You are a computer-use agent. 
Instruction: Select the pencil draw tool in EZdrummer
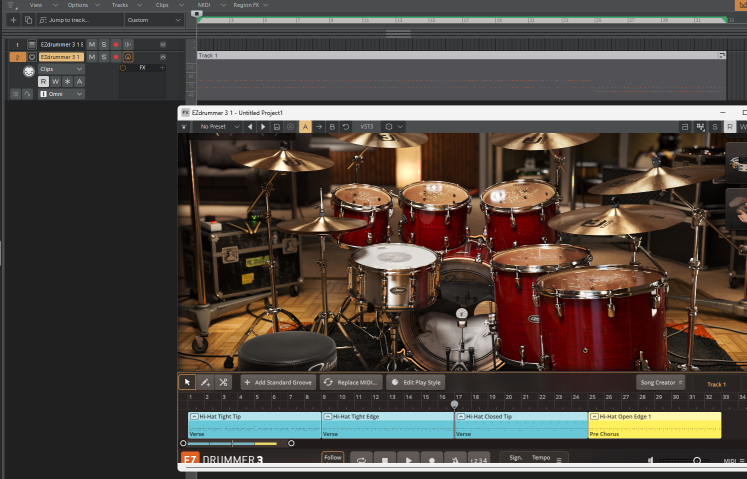(205, 382)
